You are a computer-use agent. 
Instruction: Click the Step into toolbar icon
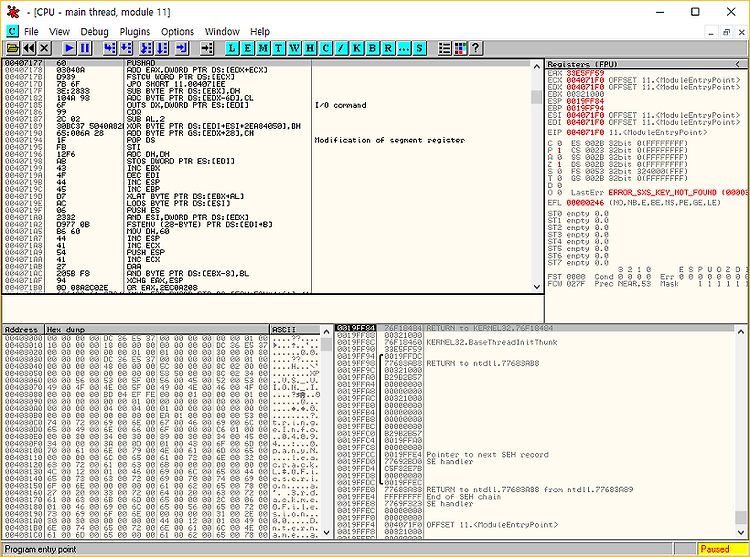point(110,48)
